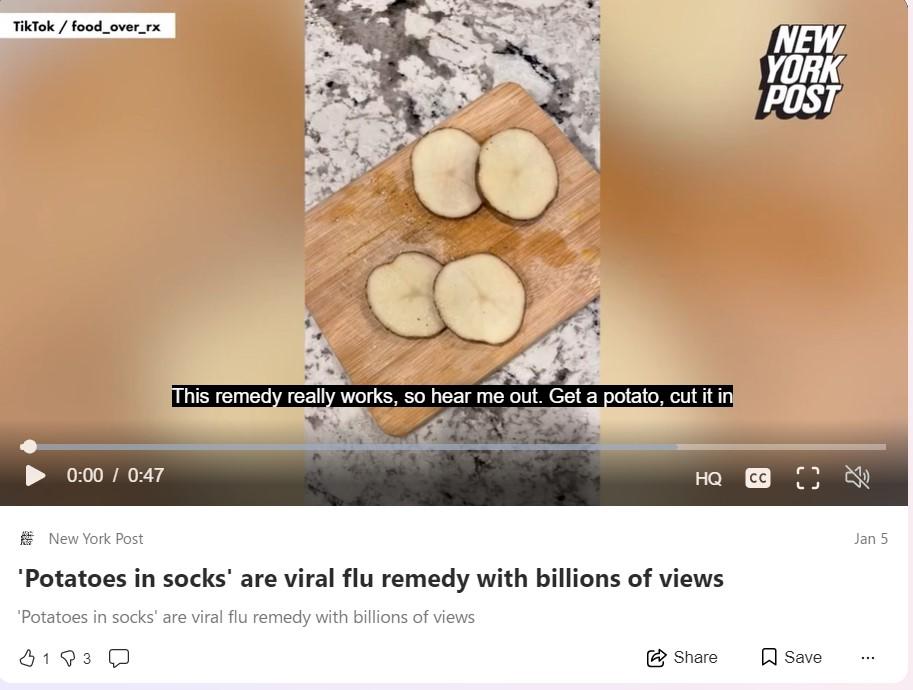
Task: Open the HQ video quality options
Action: coord(708,479)
